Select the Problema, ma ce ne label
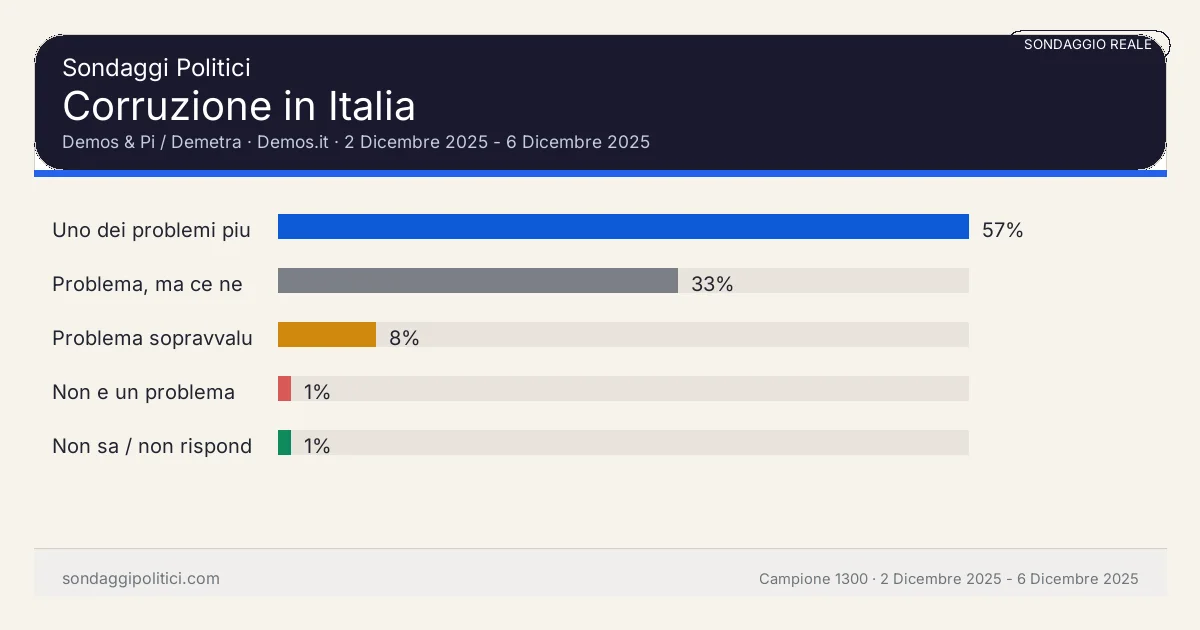Viewport: 1200px width, 630px height. pyautogui.click(x=147, y=284)
